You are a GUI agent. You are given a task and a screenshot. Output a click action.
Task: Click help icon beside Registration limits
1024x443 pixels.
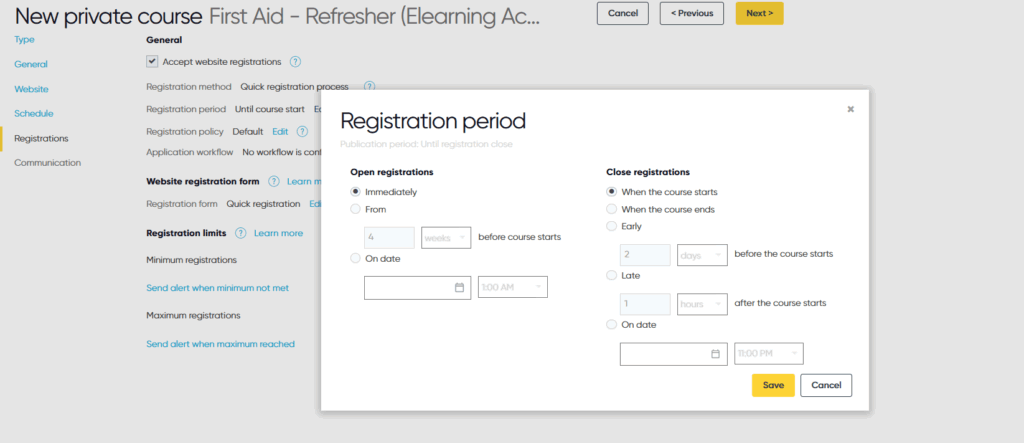point(240,233)
